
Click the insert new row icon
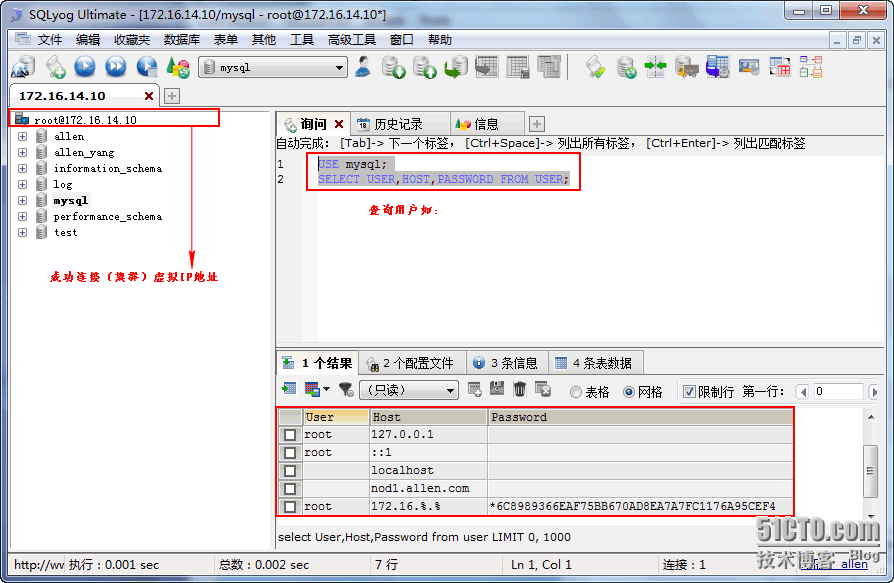click(474, 390)
